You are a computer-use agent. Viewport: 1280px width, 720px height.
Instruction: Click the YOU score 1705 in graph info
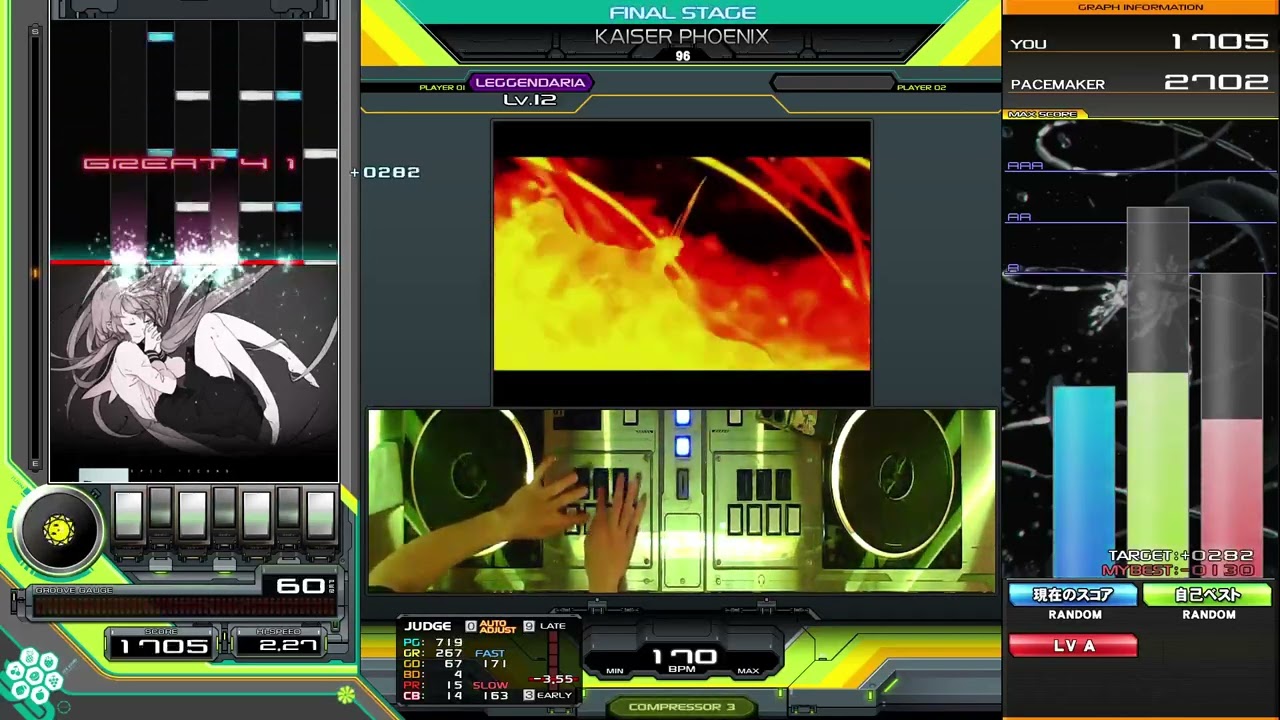(1220, 42)
